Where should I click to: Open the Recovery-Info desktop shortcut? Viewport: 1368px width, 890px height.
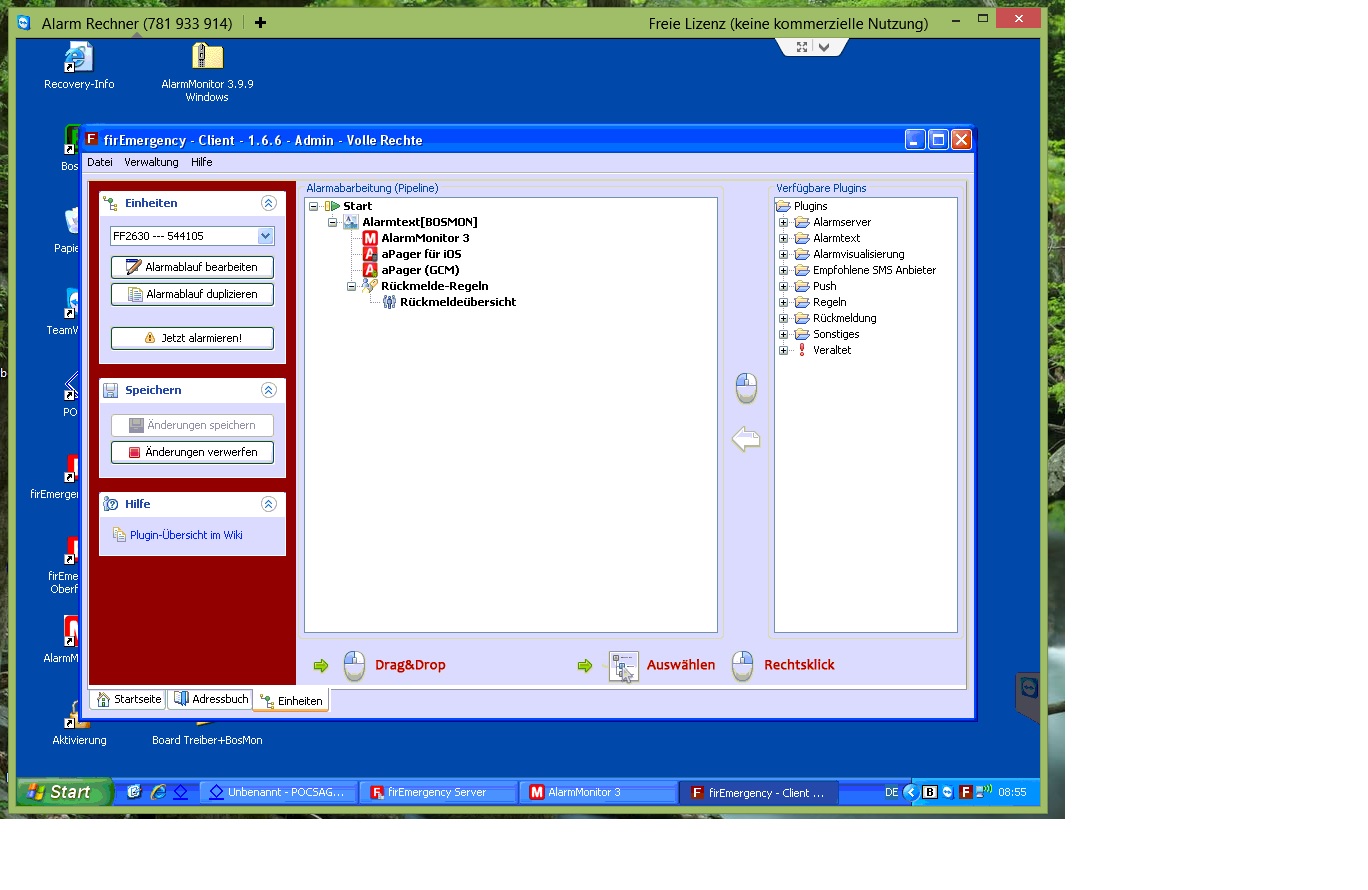click(79, 58)
